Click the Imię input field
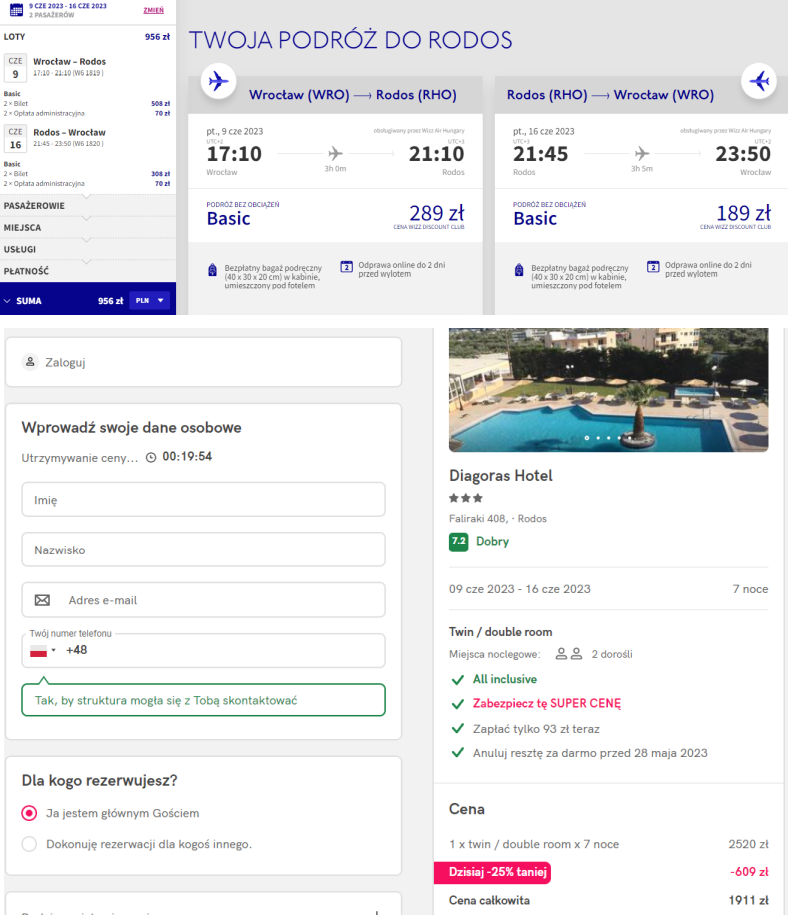Screen dimensions: 788x916 tap(203, 499)
